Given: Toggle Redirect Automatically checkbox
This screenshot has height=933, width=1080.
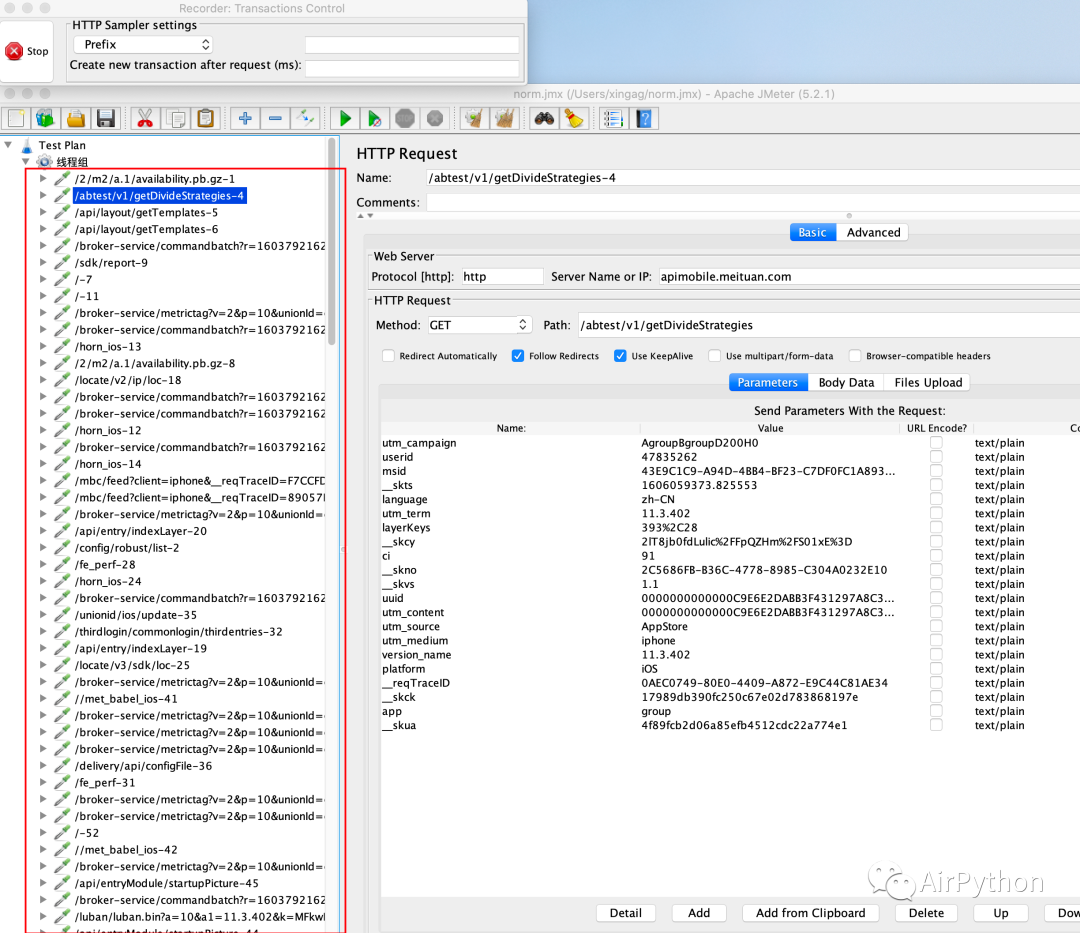Looking at the screenshot, I should [x=388, y=356].
